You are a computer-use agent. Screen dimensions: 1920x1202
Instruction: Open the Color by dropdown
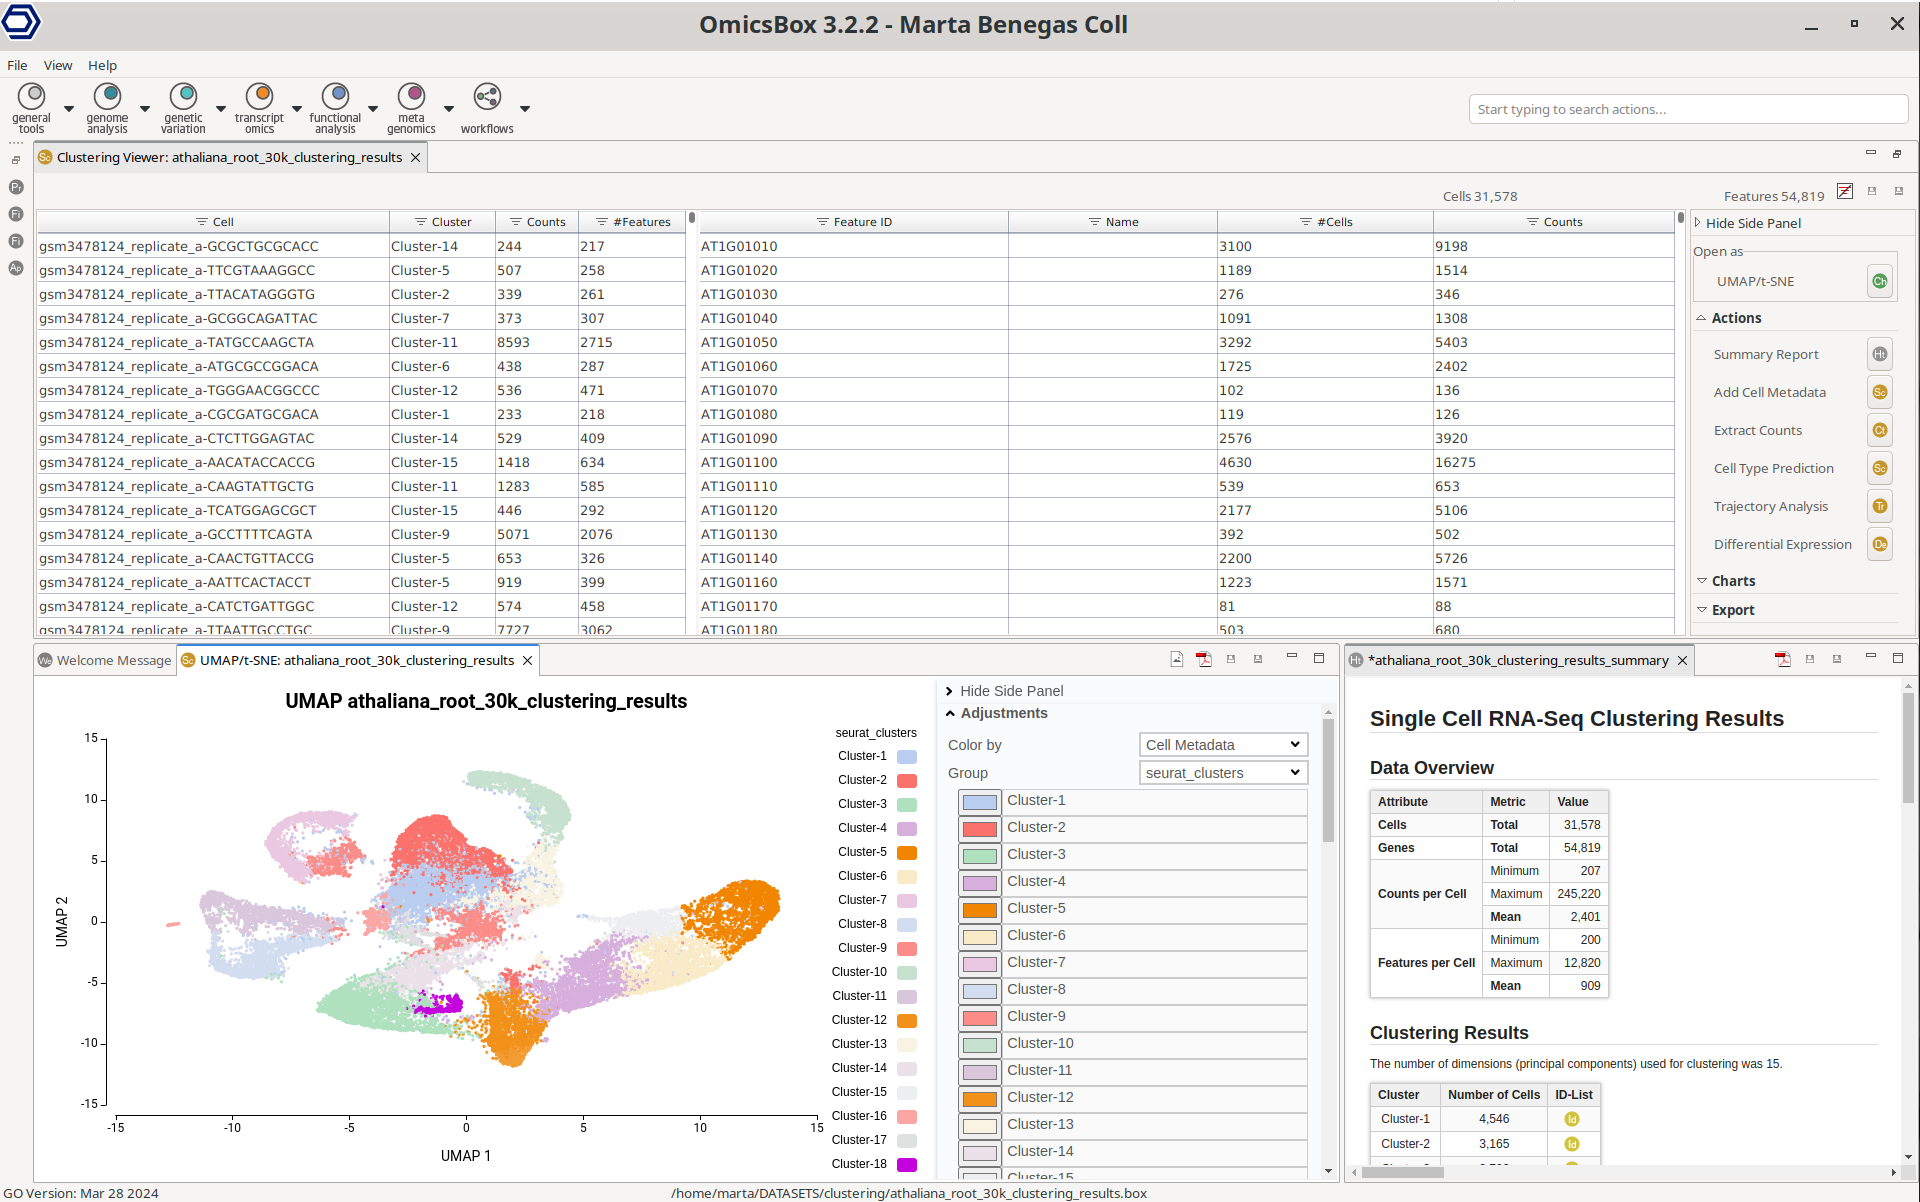(1223, 745)
